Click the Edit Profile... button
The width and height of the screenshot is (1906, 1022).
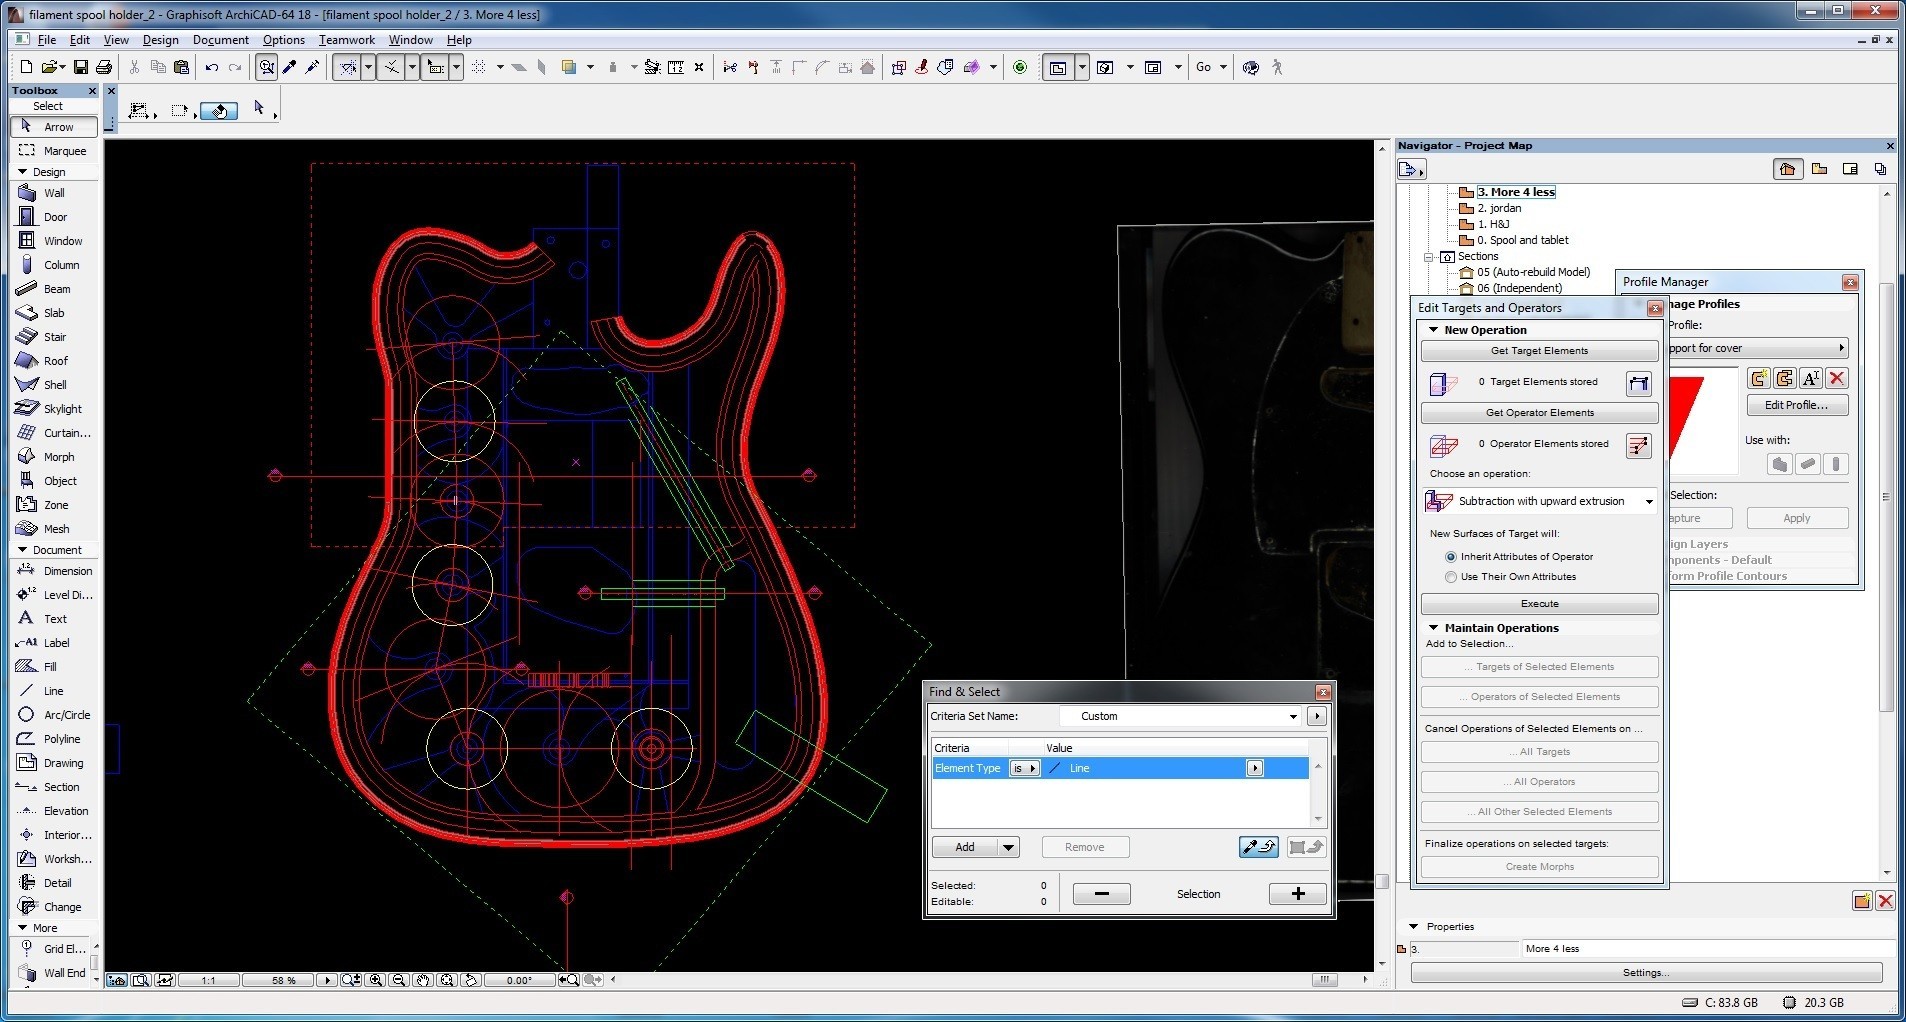pos(1797,405)
